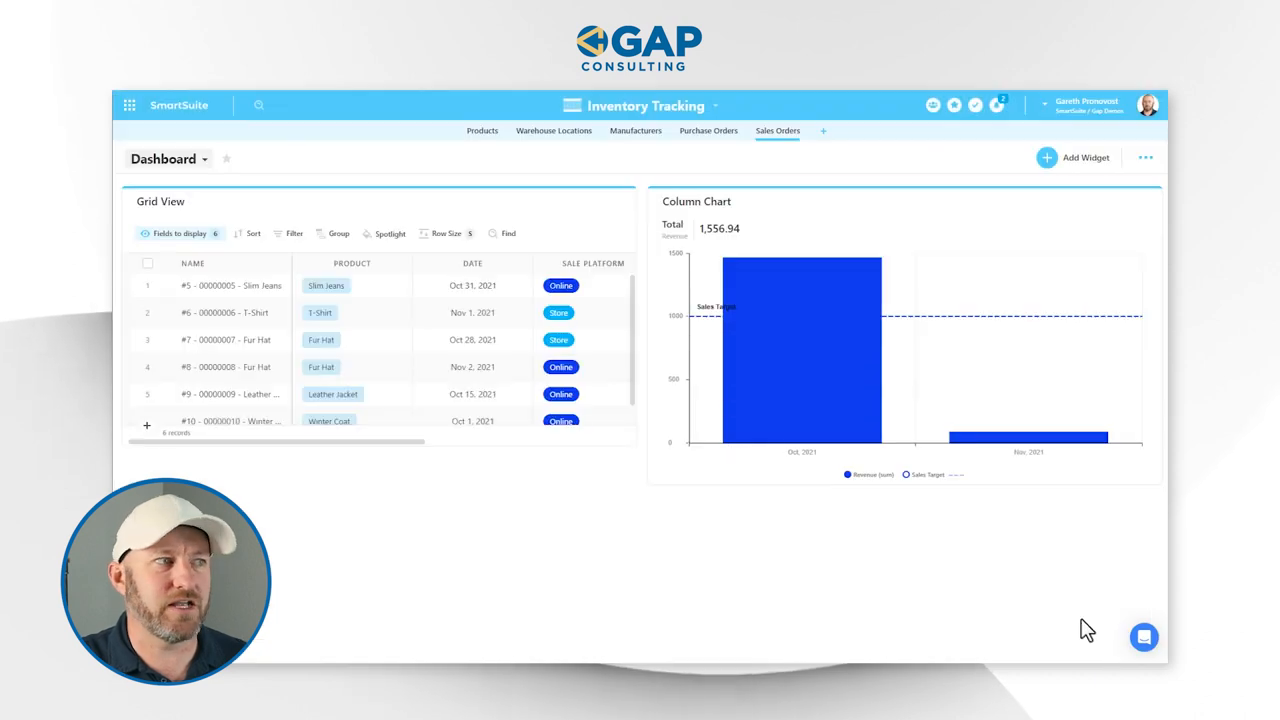Switch to Purchase Orders tab

point(709,131)
